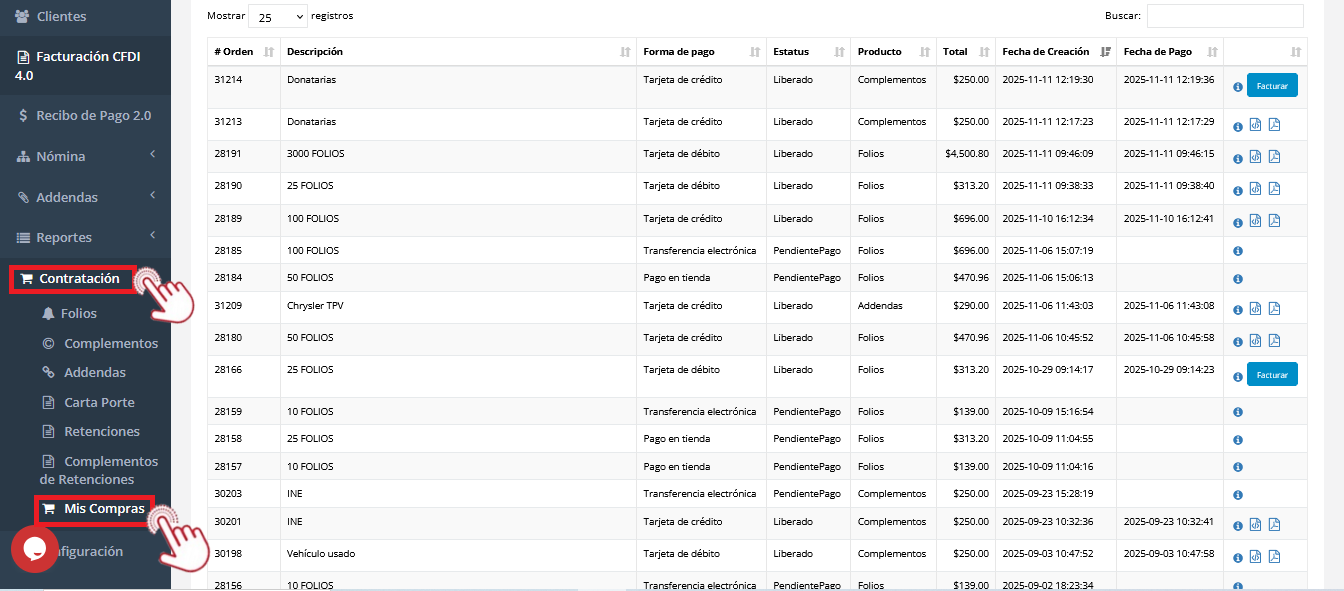Click Facturar button for order 31214
The width and height of the screenshot is (1344, 591).
(1272, 86)
